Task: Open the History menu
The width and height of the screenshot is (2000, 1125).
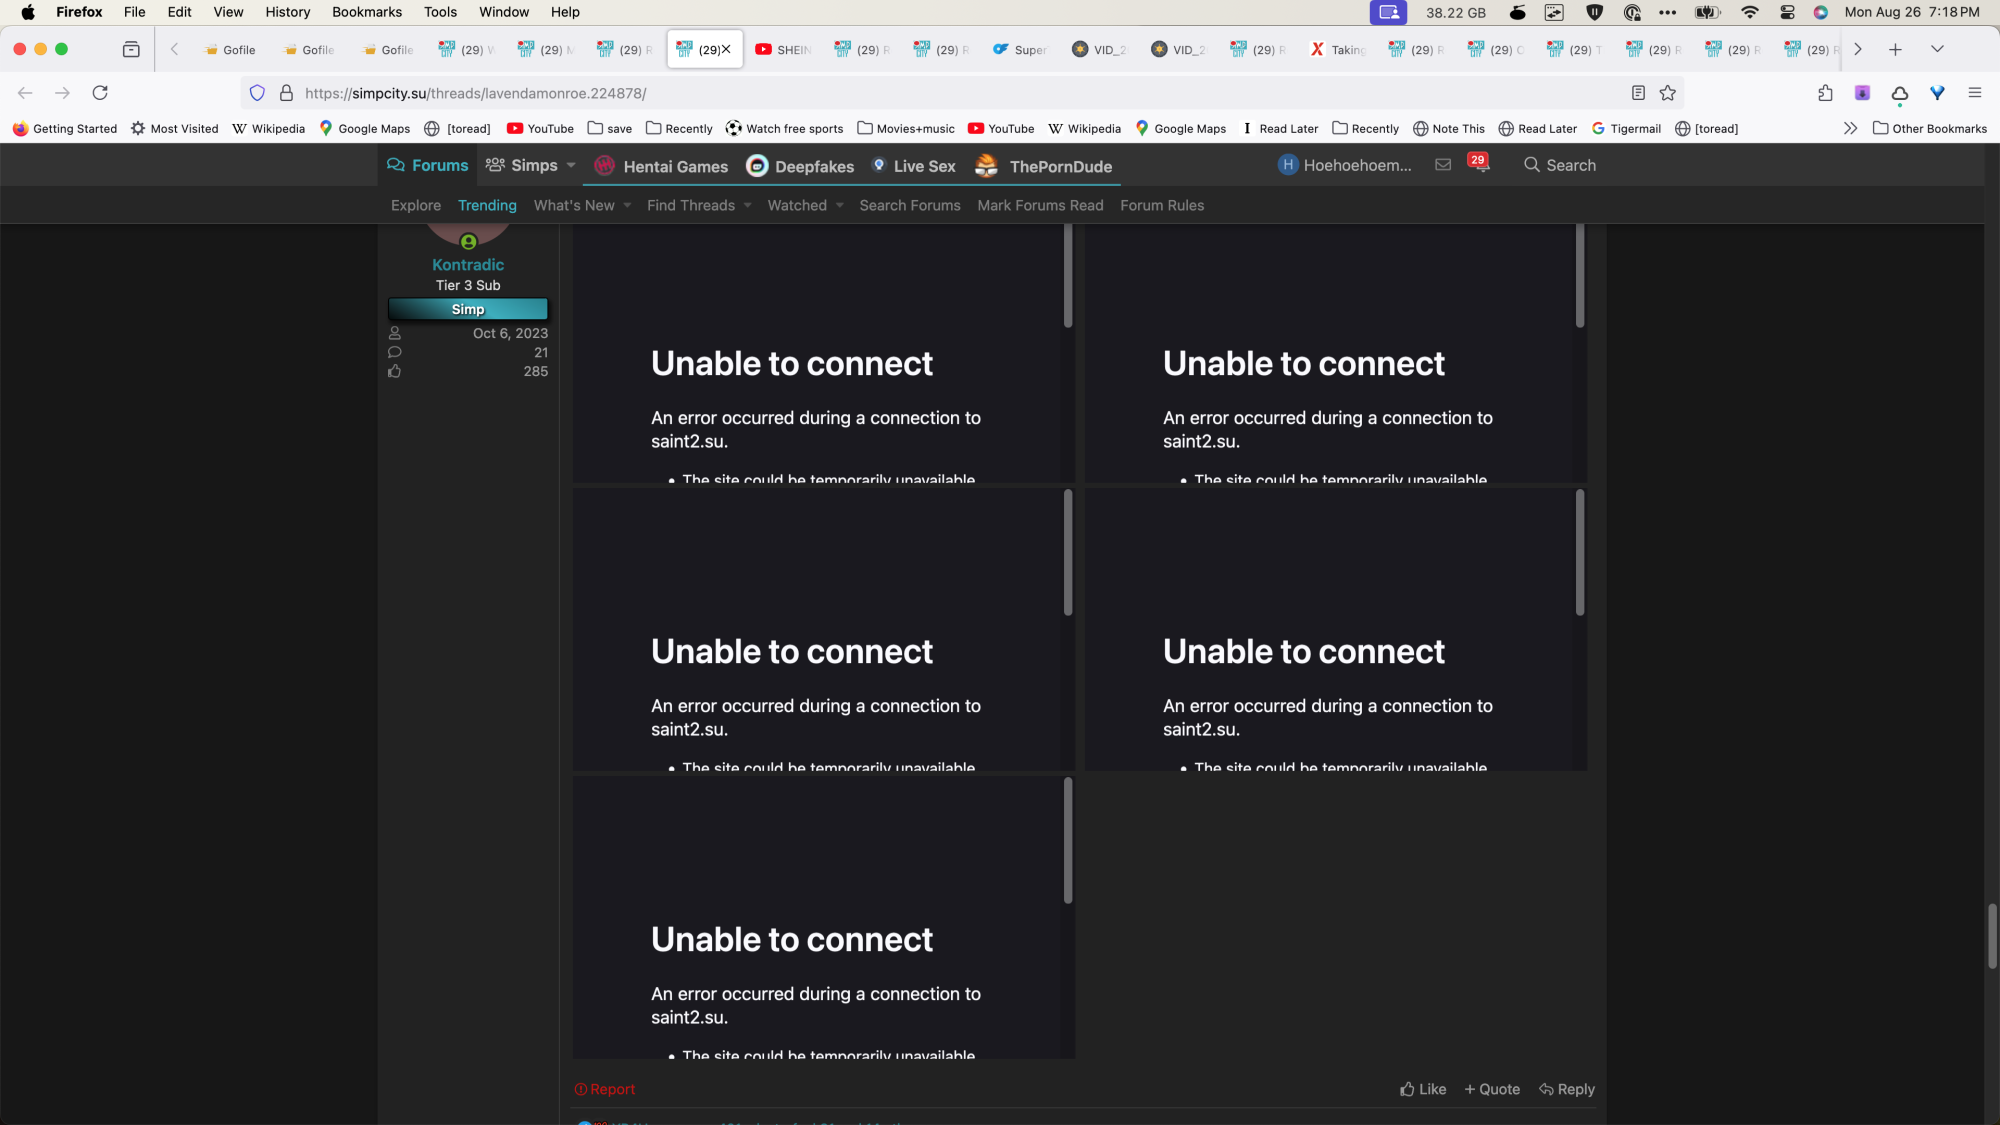Action: pyautogui.click(x=287, y=12)
